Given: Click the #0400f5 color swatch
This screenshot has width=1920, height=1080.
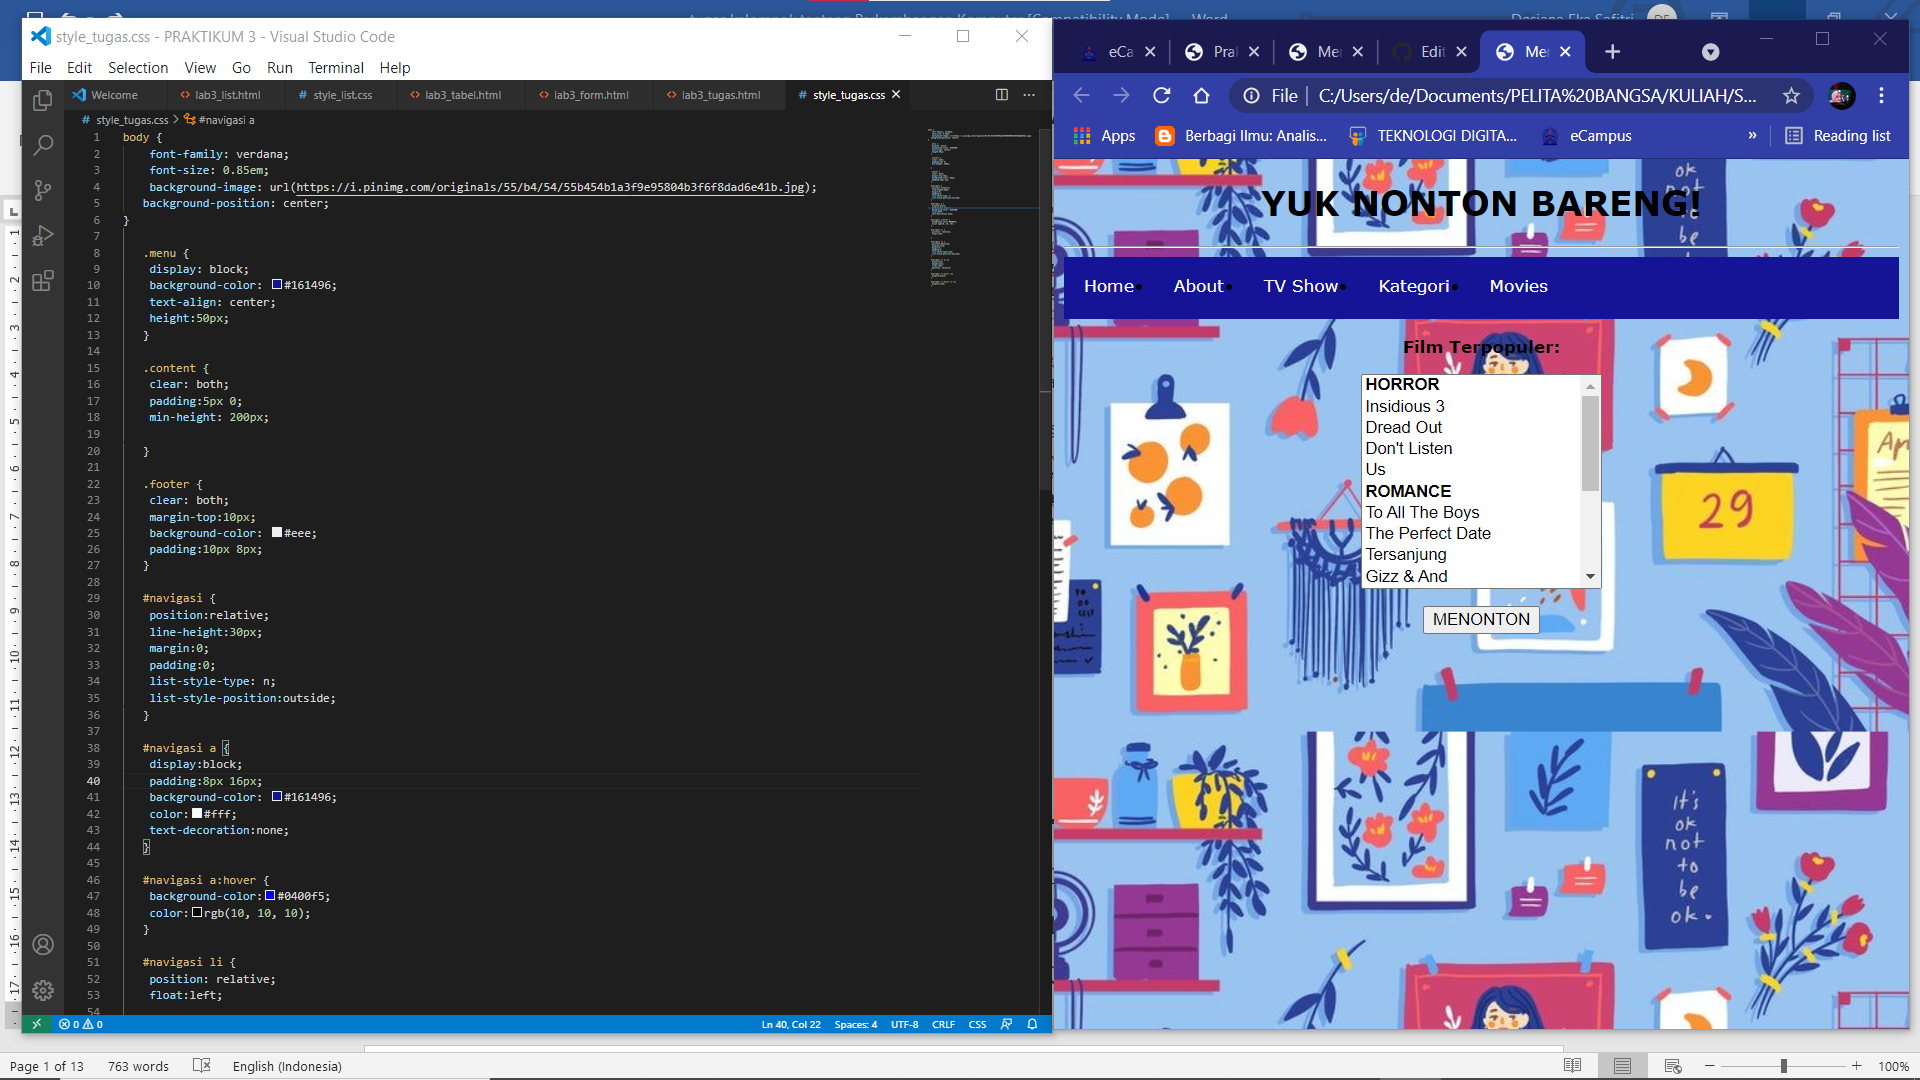Looking at the screenshot, I should pyautogui.click(x=269, y=896).
